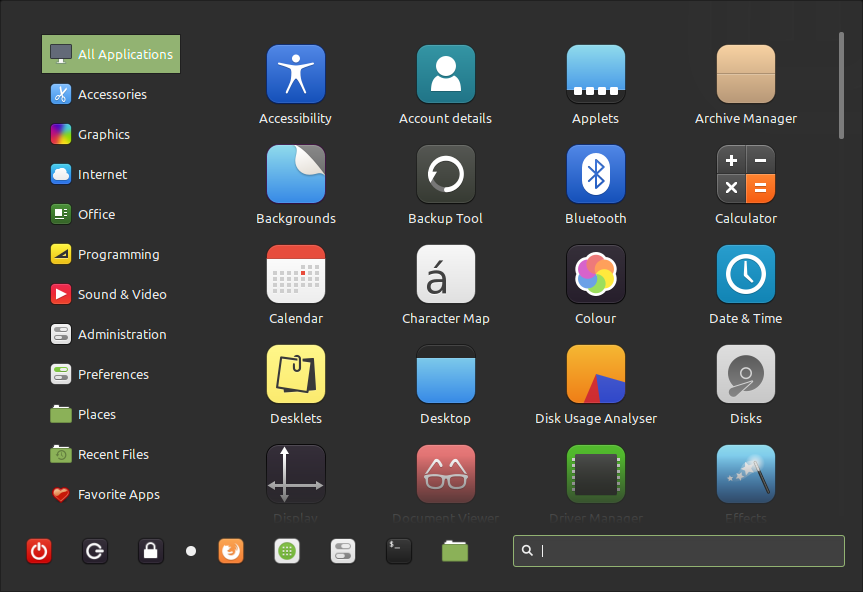Lock the screen with padlock icon
The height and width of the screenshot is (592, 863).
point(150,551)
